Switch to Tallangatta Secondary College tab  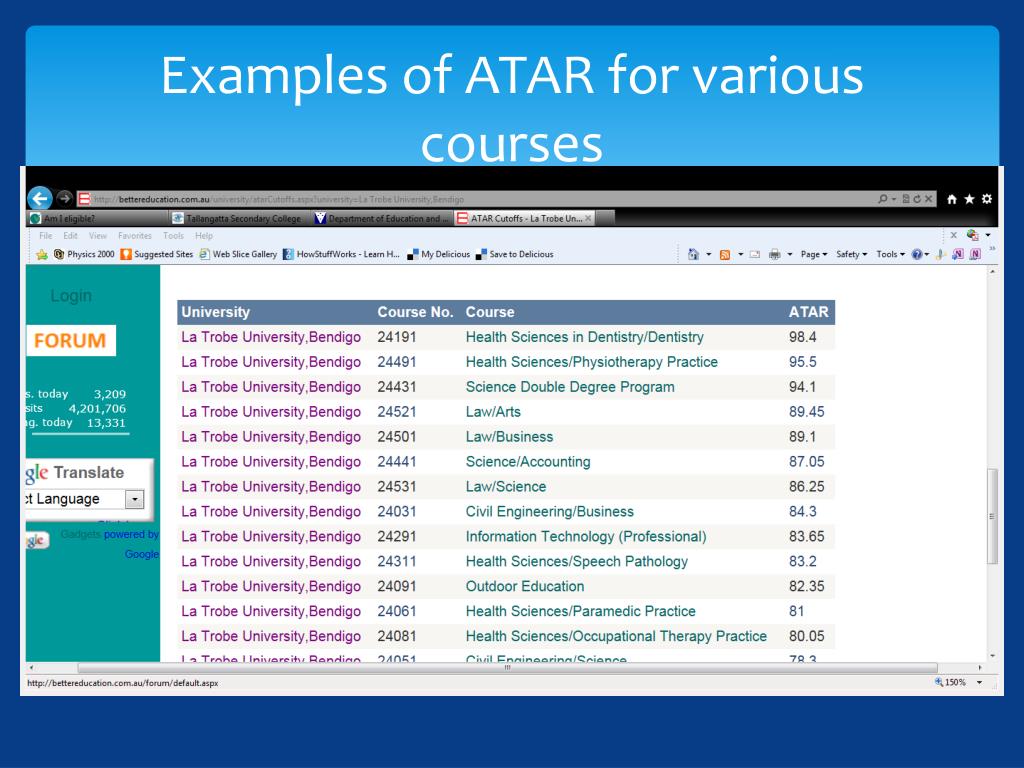239,218
